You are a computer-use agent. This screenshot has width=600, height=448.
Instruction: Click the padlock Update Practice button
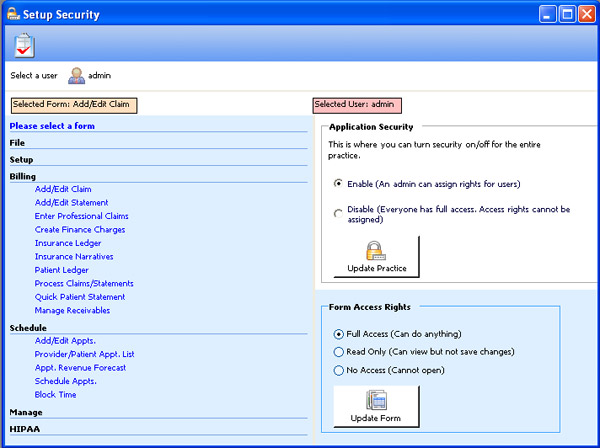click(x=376, y=257)
